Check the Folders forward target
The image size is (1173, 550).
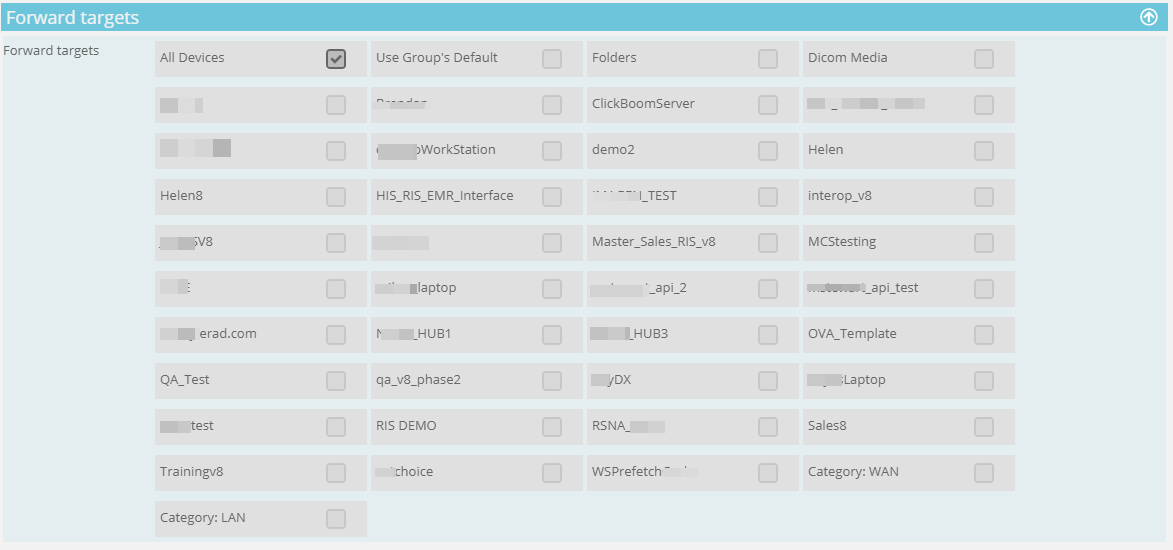pyautogui.click(x=768, y=59)
